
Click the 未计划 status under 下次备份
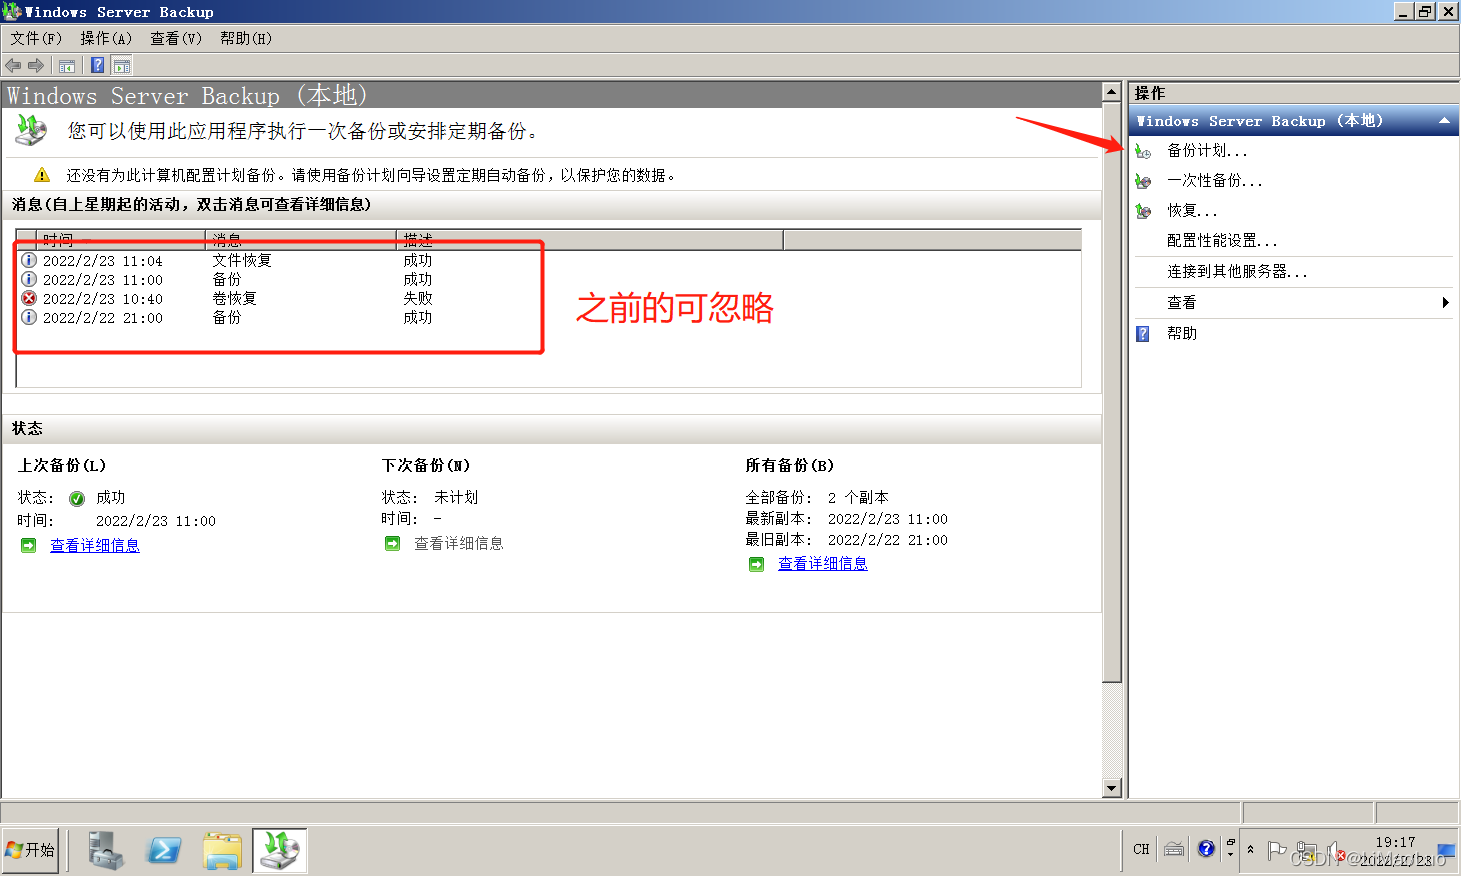pos(456,497)
